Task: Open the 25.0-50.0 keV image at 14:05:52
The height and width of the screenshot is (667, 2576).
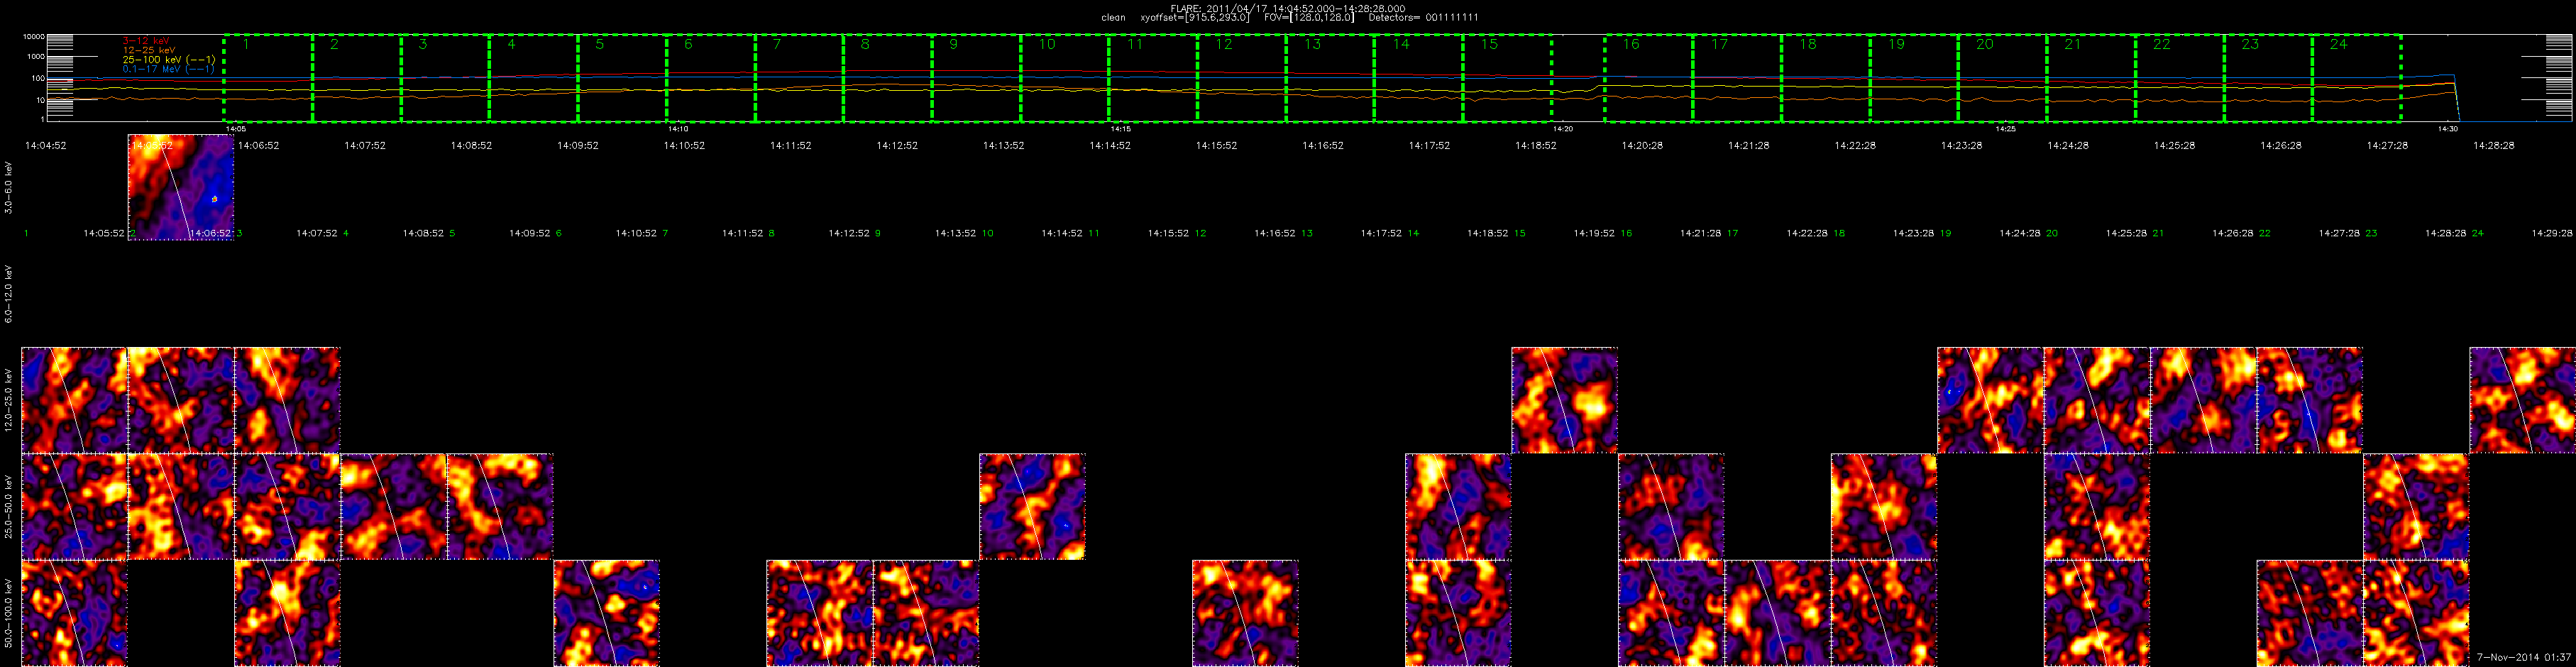Action: click(180, 507)
